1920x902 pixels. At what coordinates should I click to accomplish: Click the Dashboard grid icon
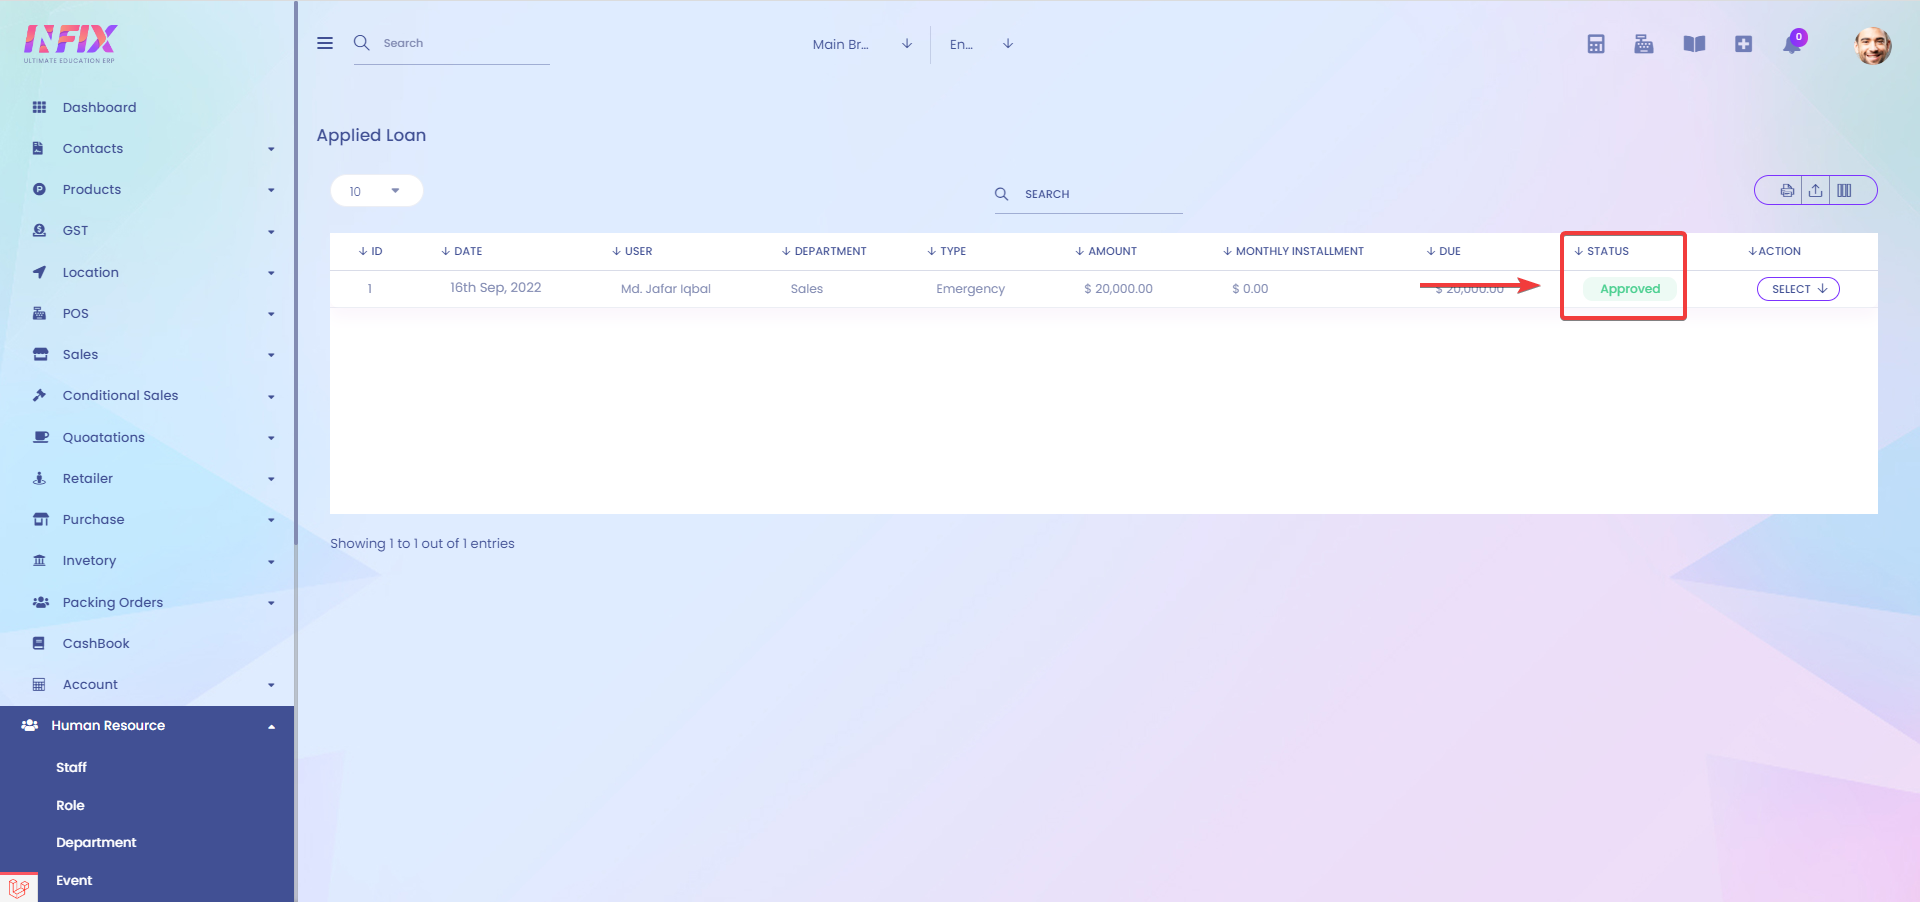pos(39,107)
